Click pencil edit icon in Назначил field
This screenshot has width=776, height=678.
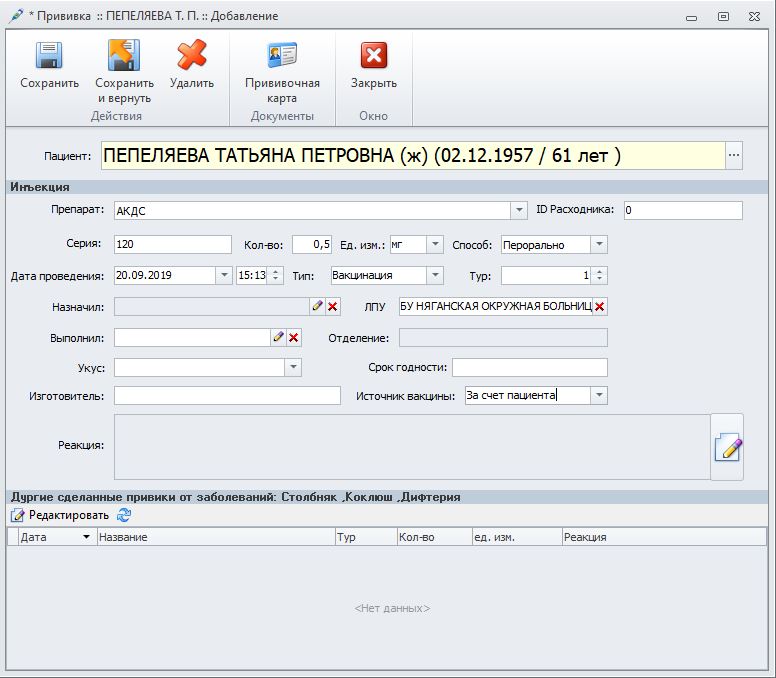tap(317, 306)
